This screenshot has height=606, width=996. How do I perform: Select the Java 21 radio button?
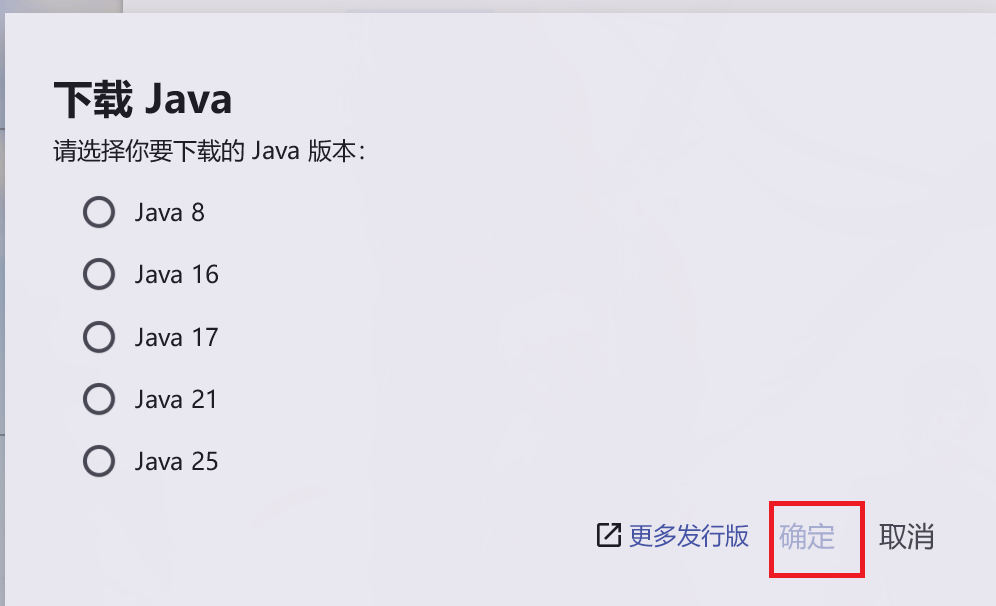pos(99,399)
